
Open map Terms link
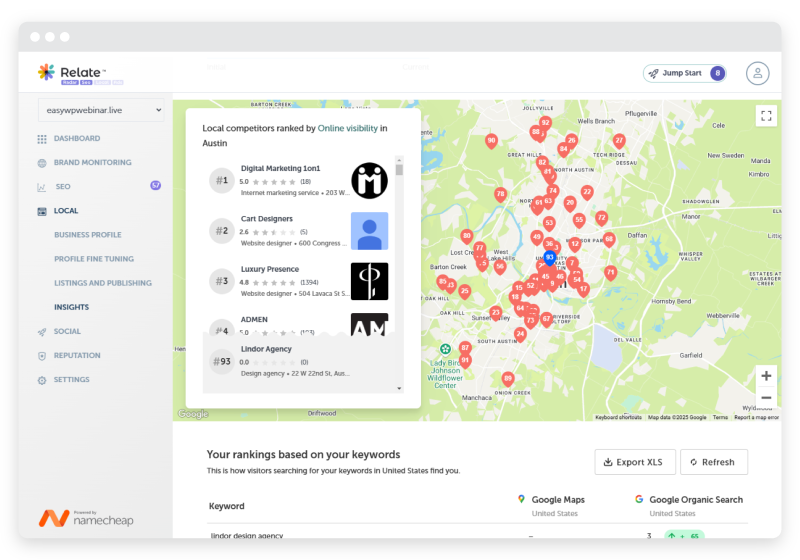point(720,417)
